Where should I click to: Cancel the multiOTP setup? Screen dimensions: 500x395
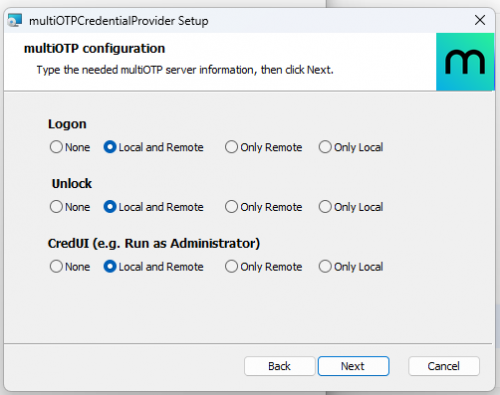(x=444, y=366)
